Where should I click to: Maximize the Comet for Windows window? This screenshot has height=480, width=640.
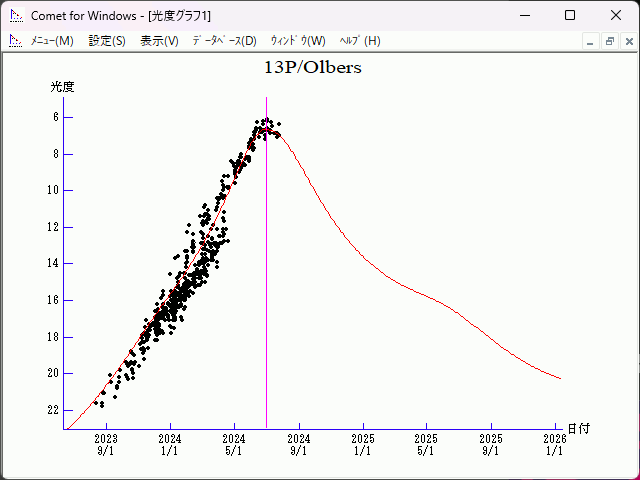click(x=570, y=16)
